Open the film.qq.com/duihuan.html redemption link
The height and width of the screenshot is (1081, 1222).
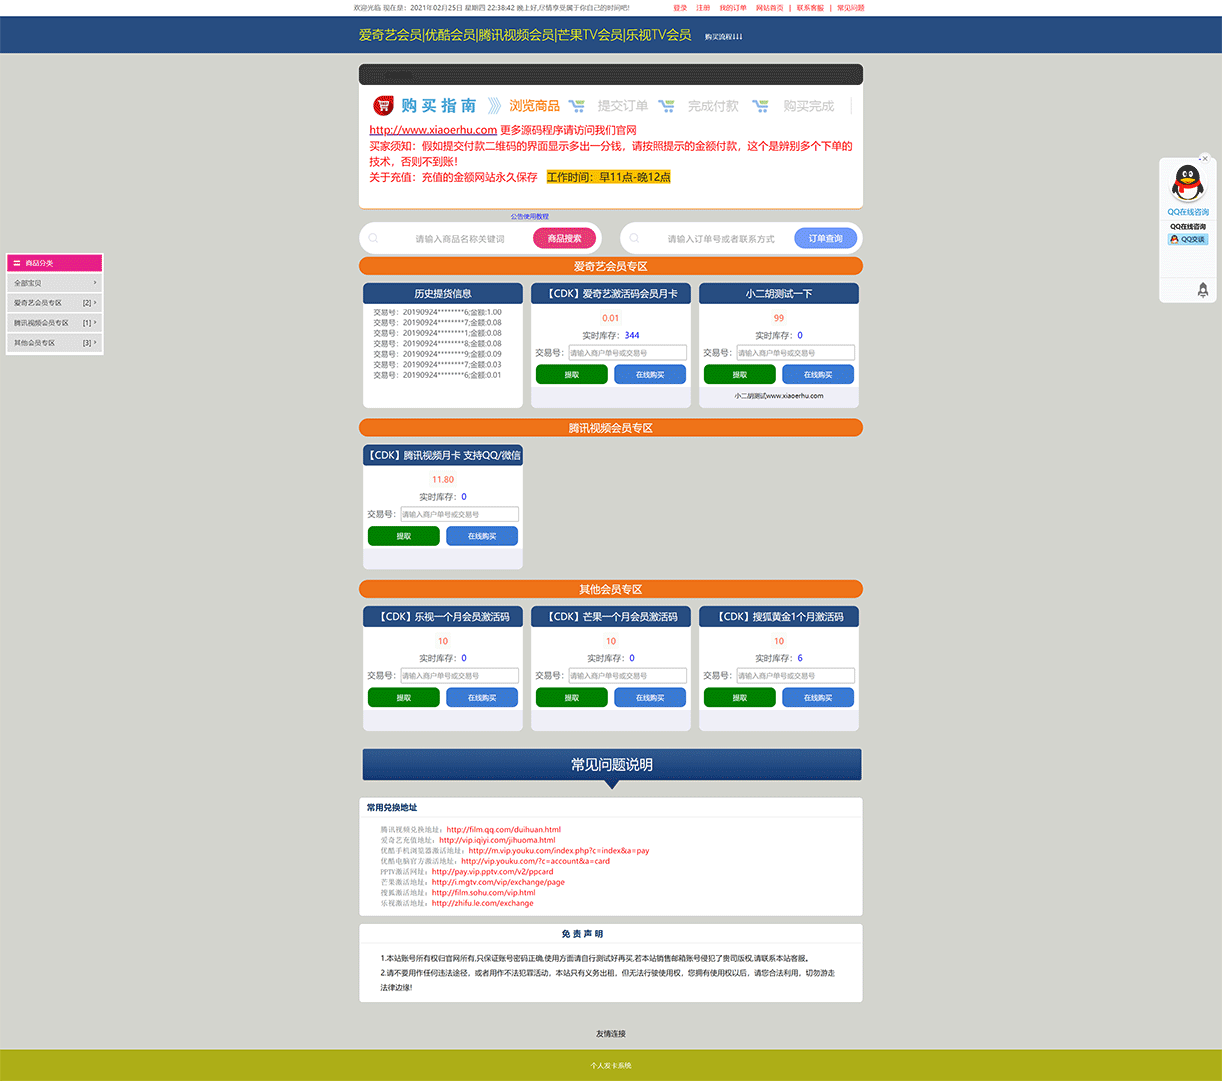point(503,829)
